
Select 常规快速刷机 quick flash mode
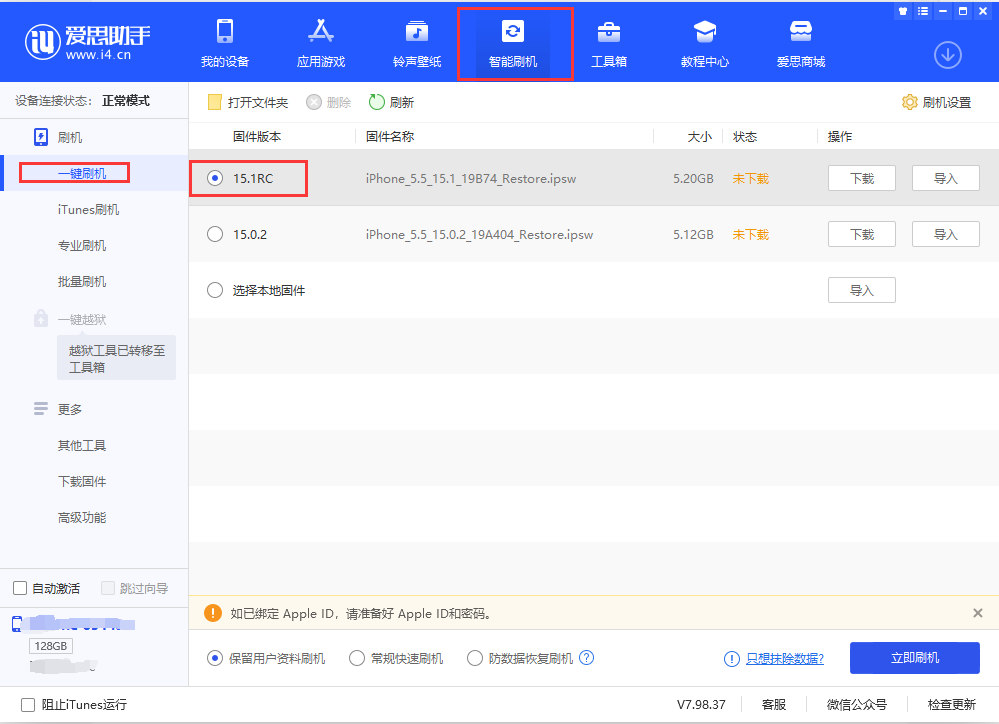(357, 658)
